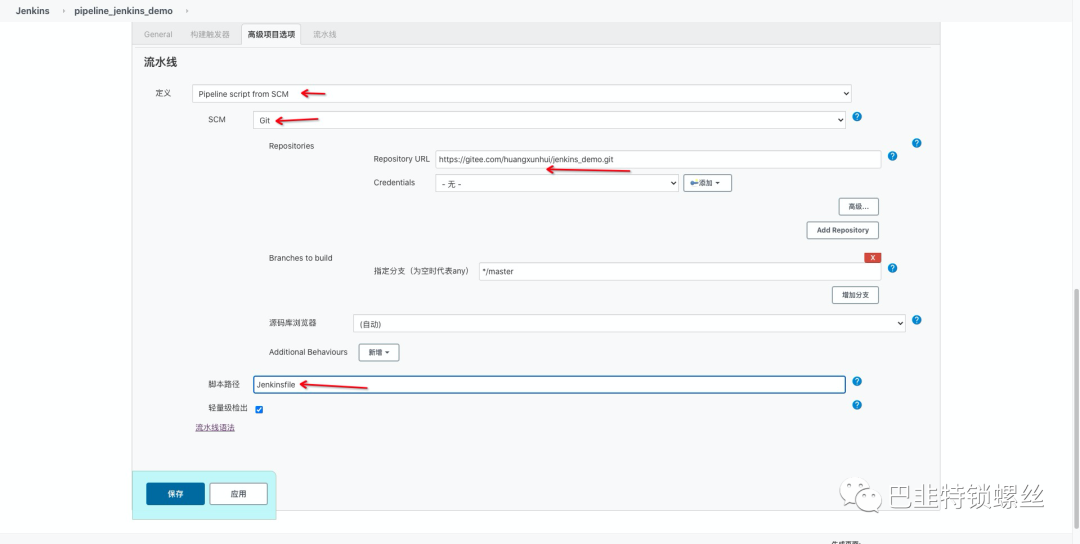
Task: Click the 保存 save button
Action: point(175,494)
